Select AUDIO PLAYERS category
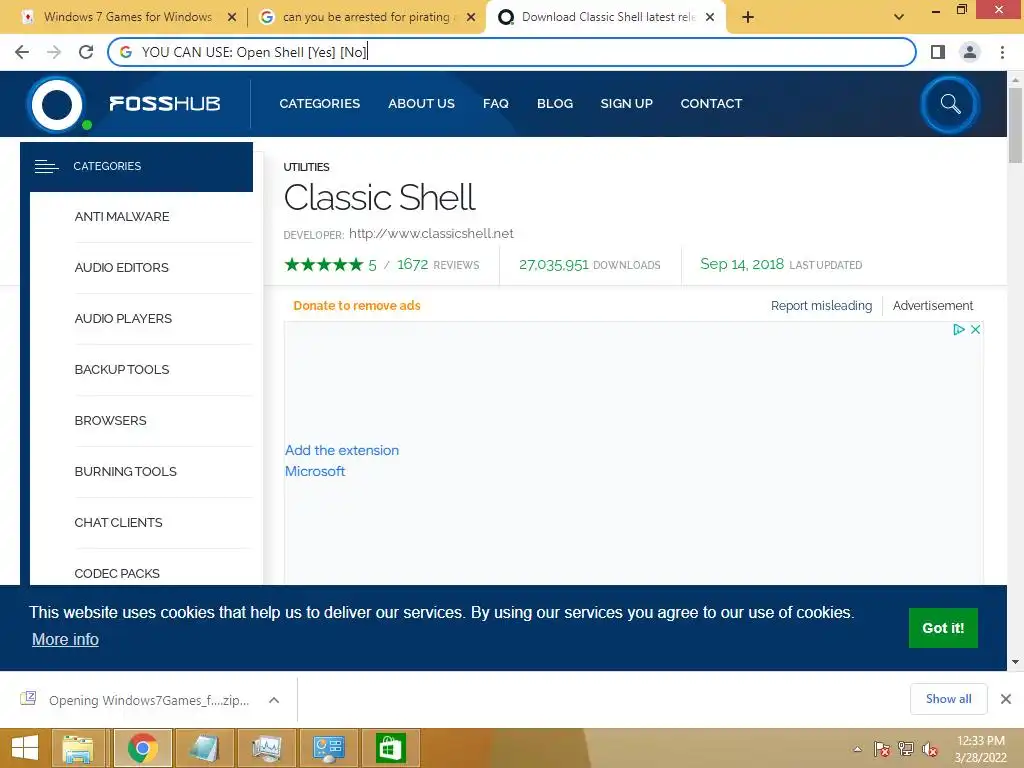This screenshot has width=1024, height=768. [123, 318]
